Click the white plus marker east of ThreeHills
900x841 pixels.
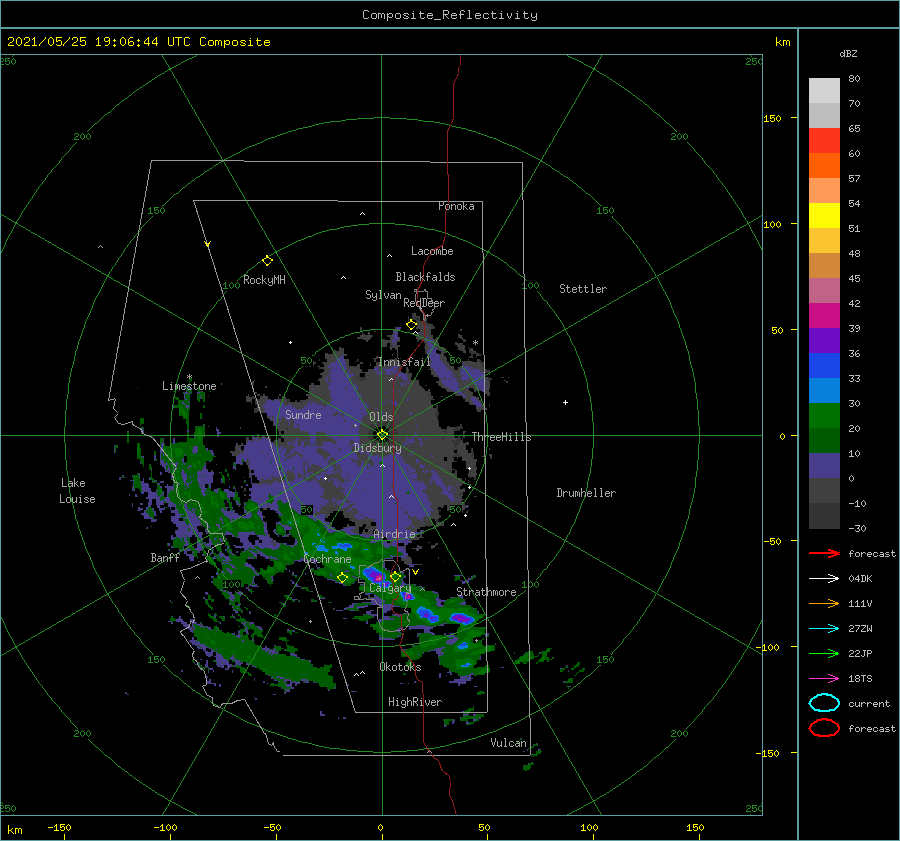565,402
